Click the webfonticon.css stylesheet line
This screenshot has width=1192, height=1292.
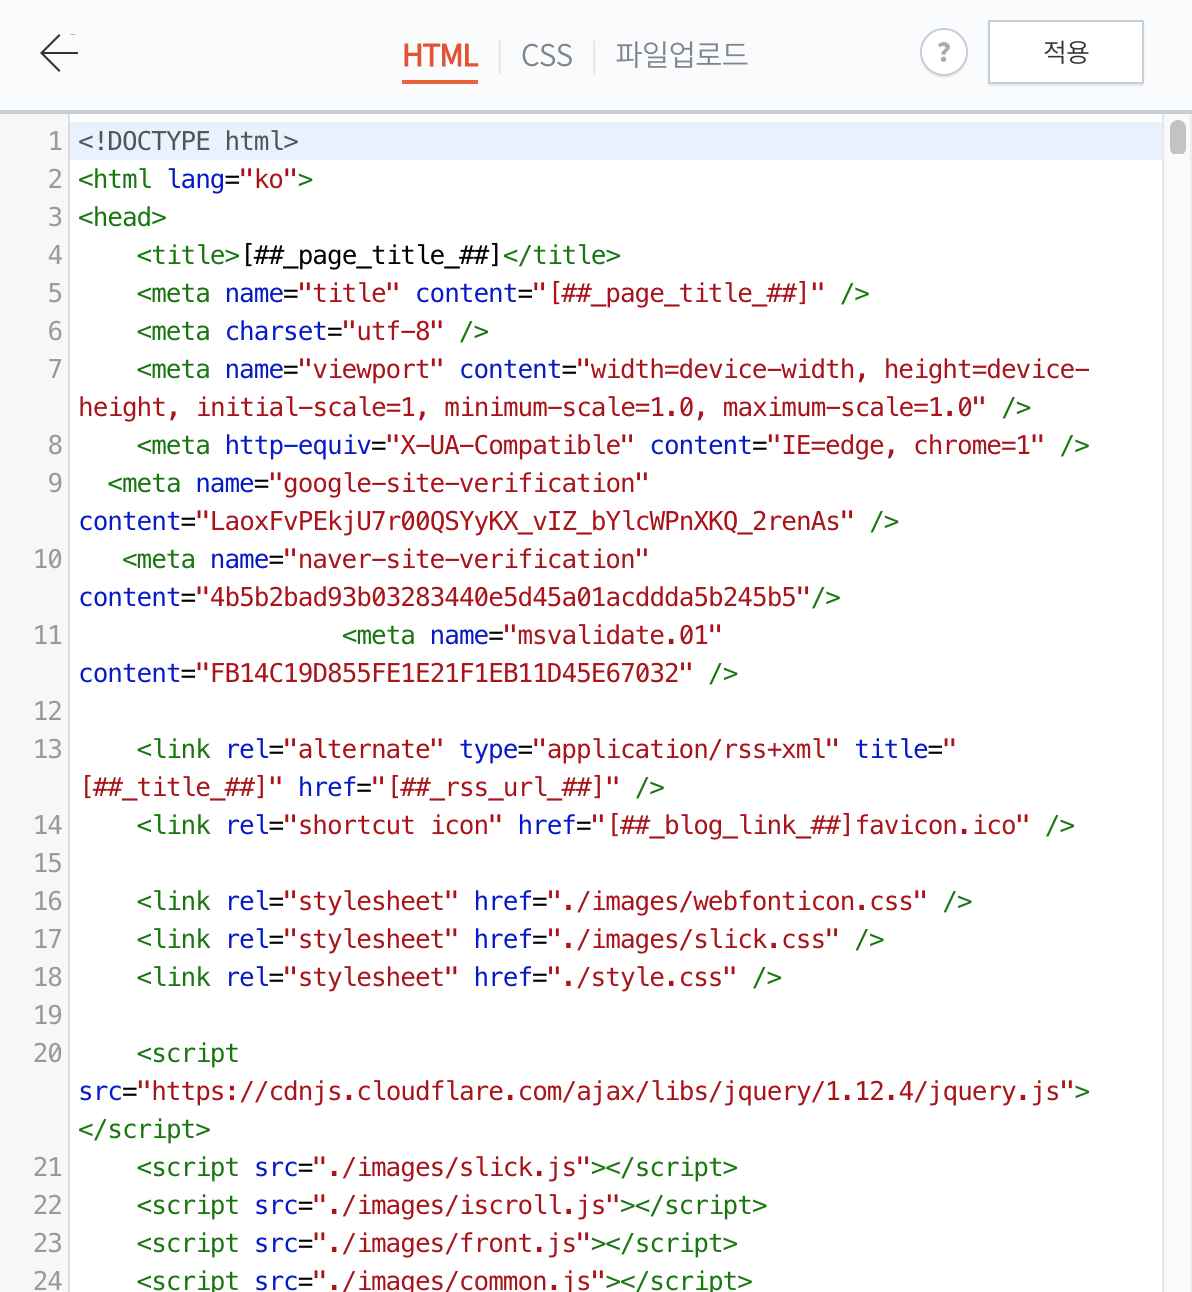coord(555,901)
